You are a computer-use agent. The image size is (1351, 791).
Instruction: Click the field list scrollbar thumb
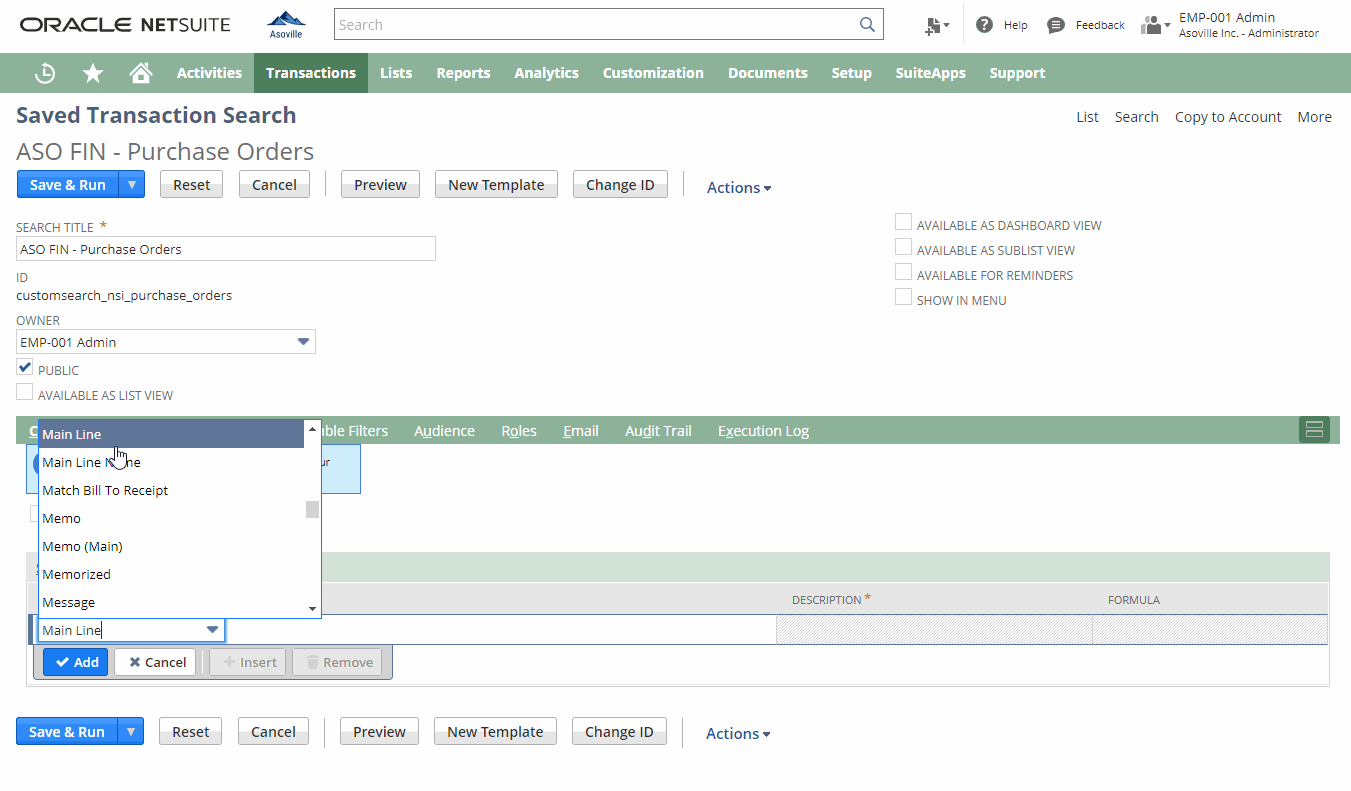[312, 509]
